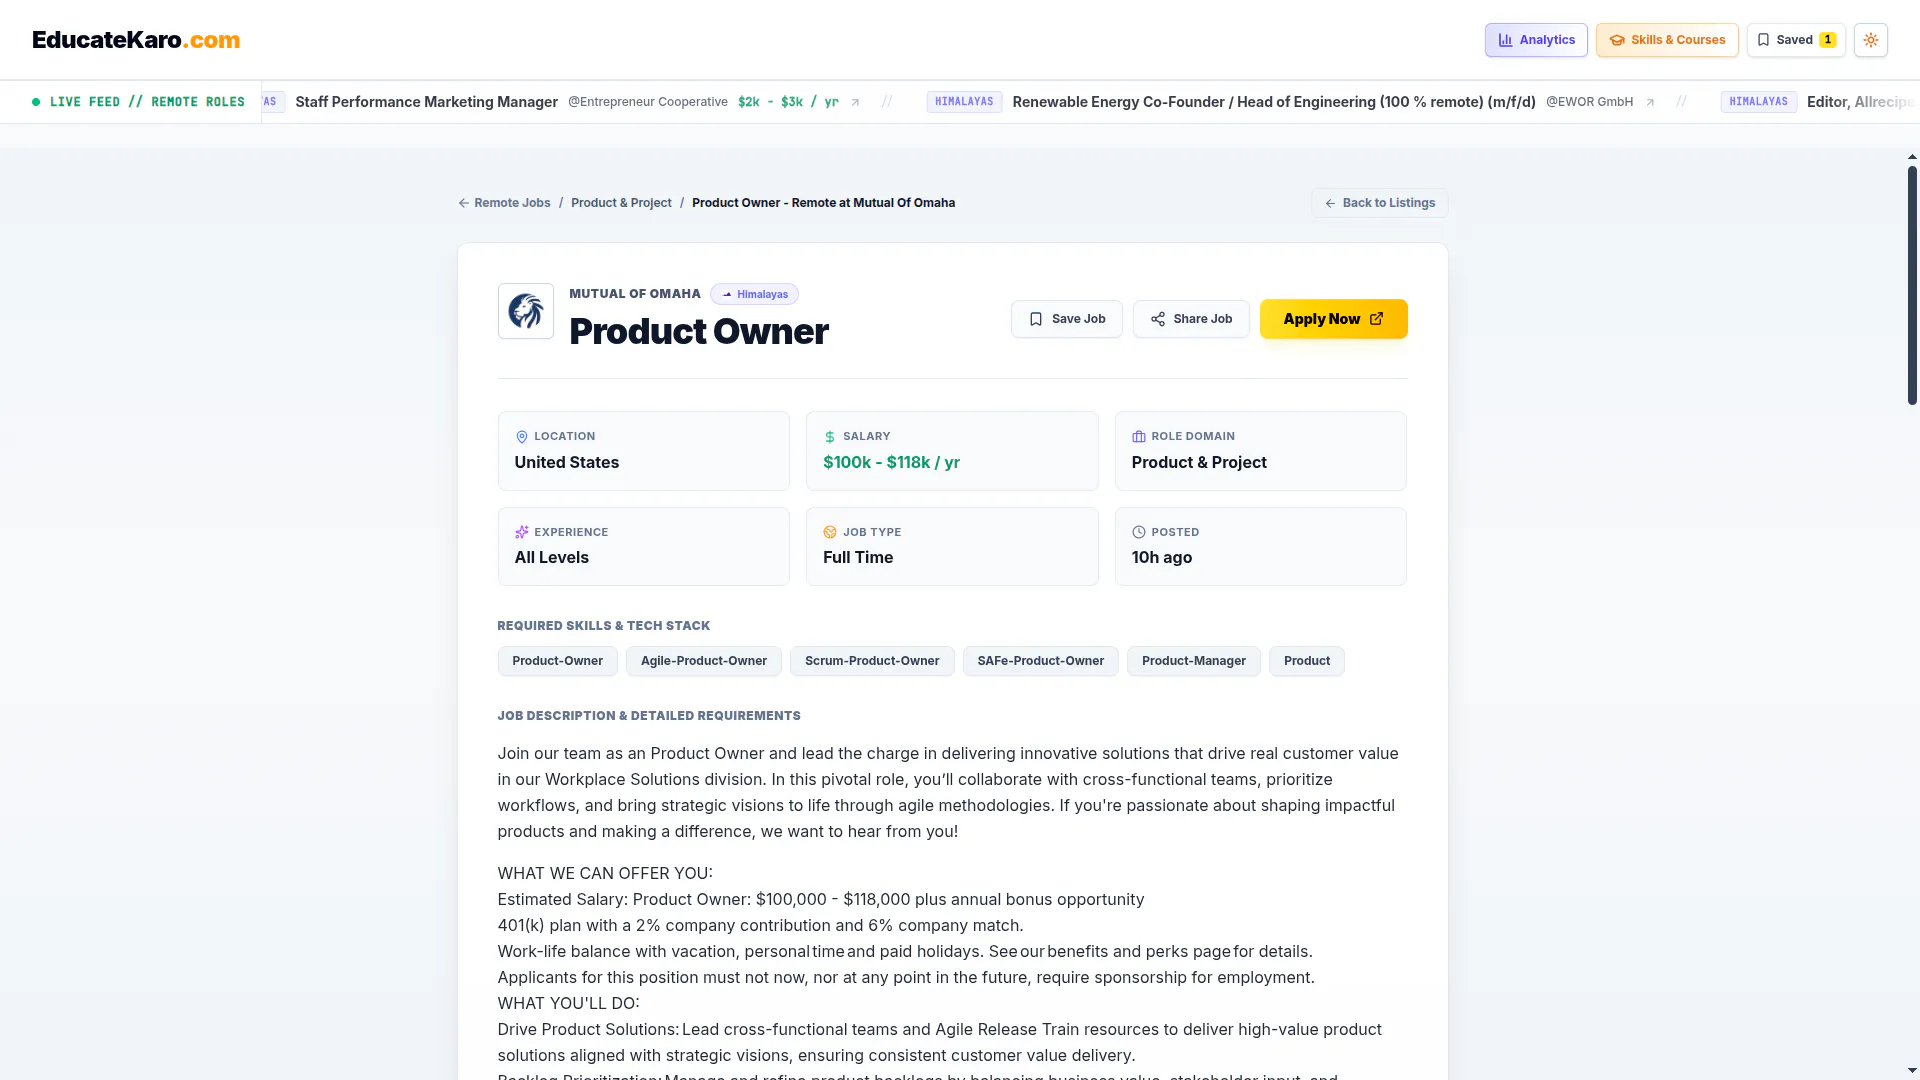Click the external link icon on Apply Now
This screenshot has width=1920, height=1080.
[1376, 319]
